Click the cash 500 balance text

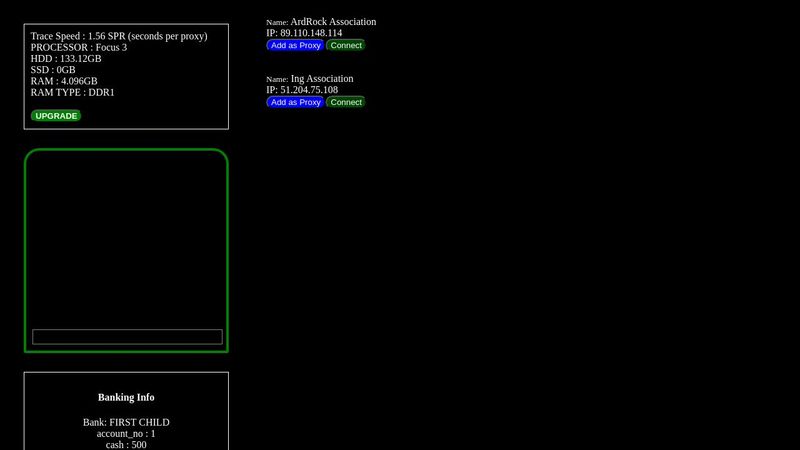(x=126, y=444)
